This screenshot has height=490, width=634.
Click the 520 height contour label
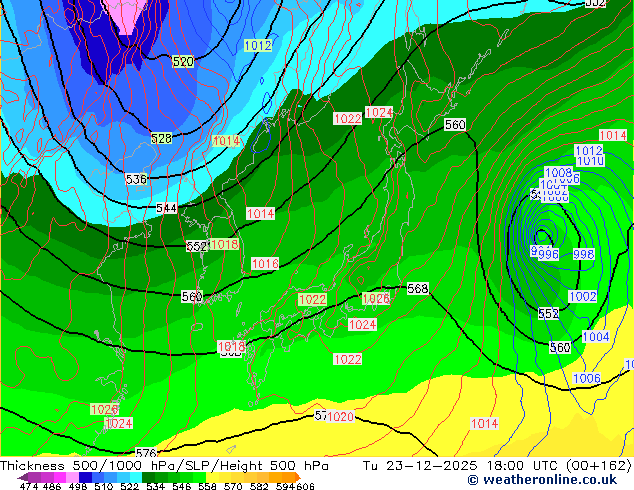183,61
